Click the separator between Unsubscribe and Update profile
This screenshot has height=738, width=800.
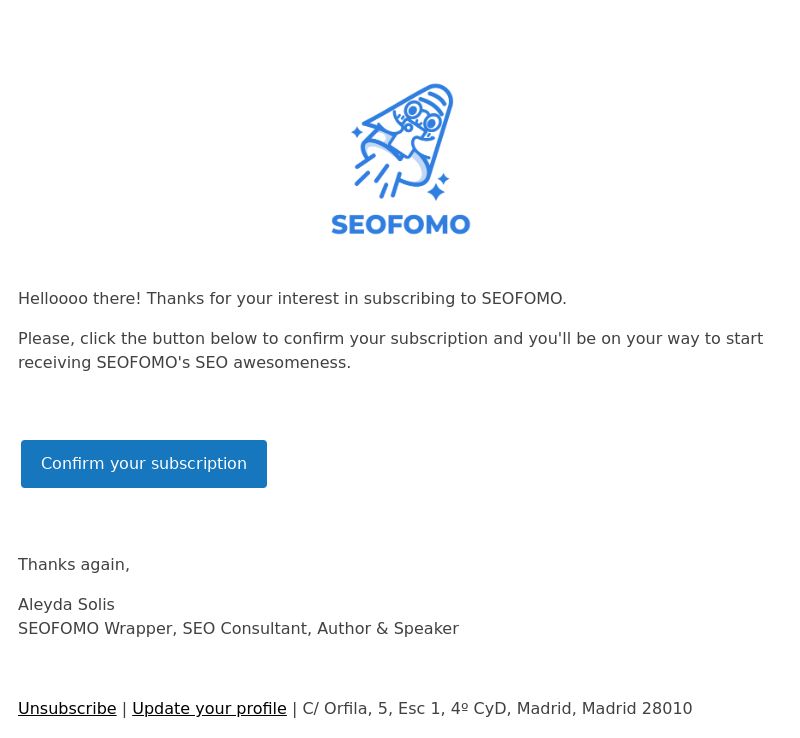[124, 709]
